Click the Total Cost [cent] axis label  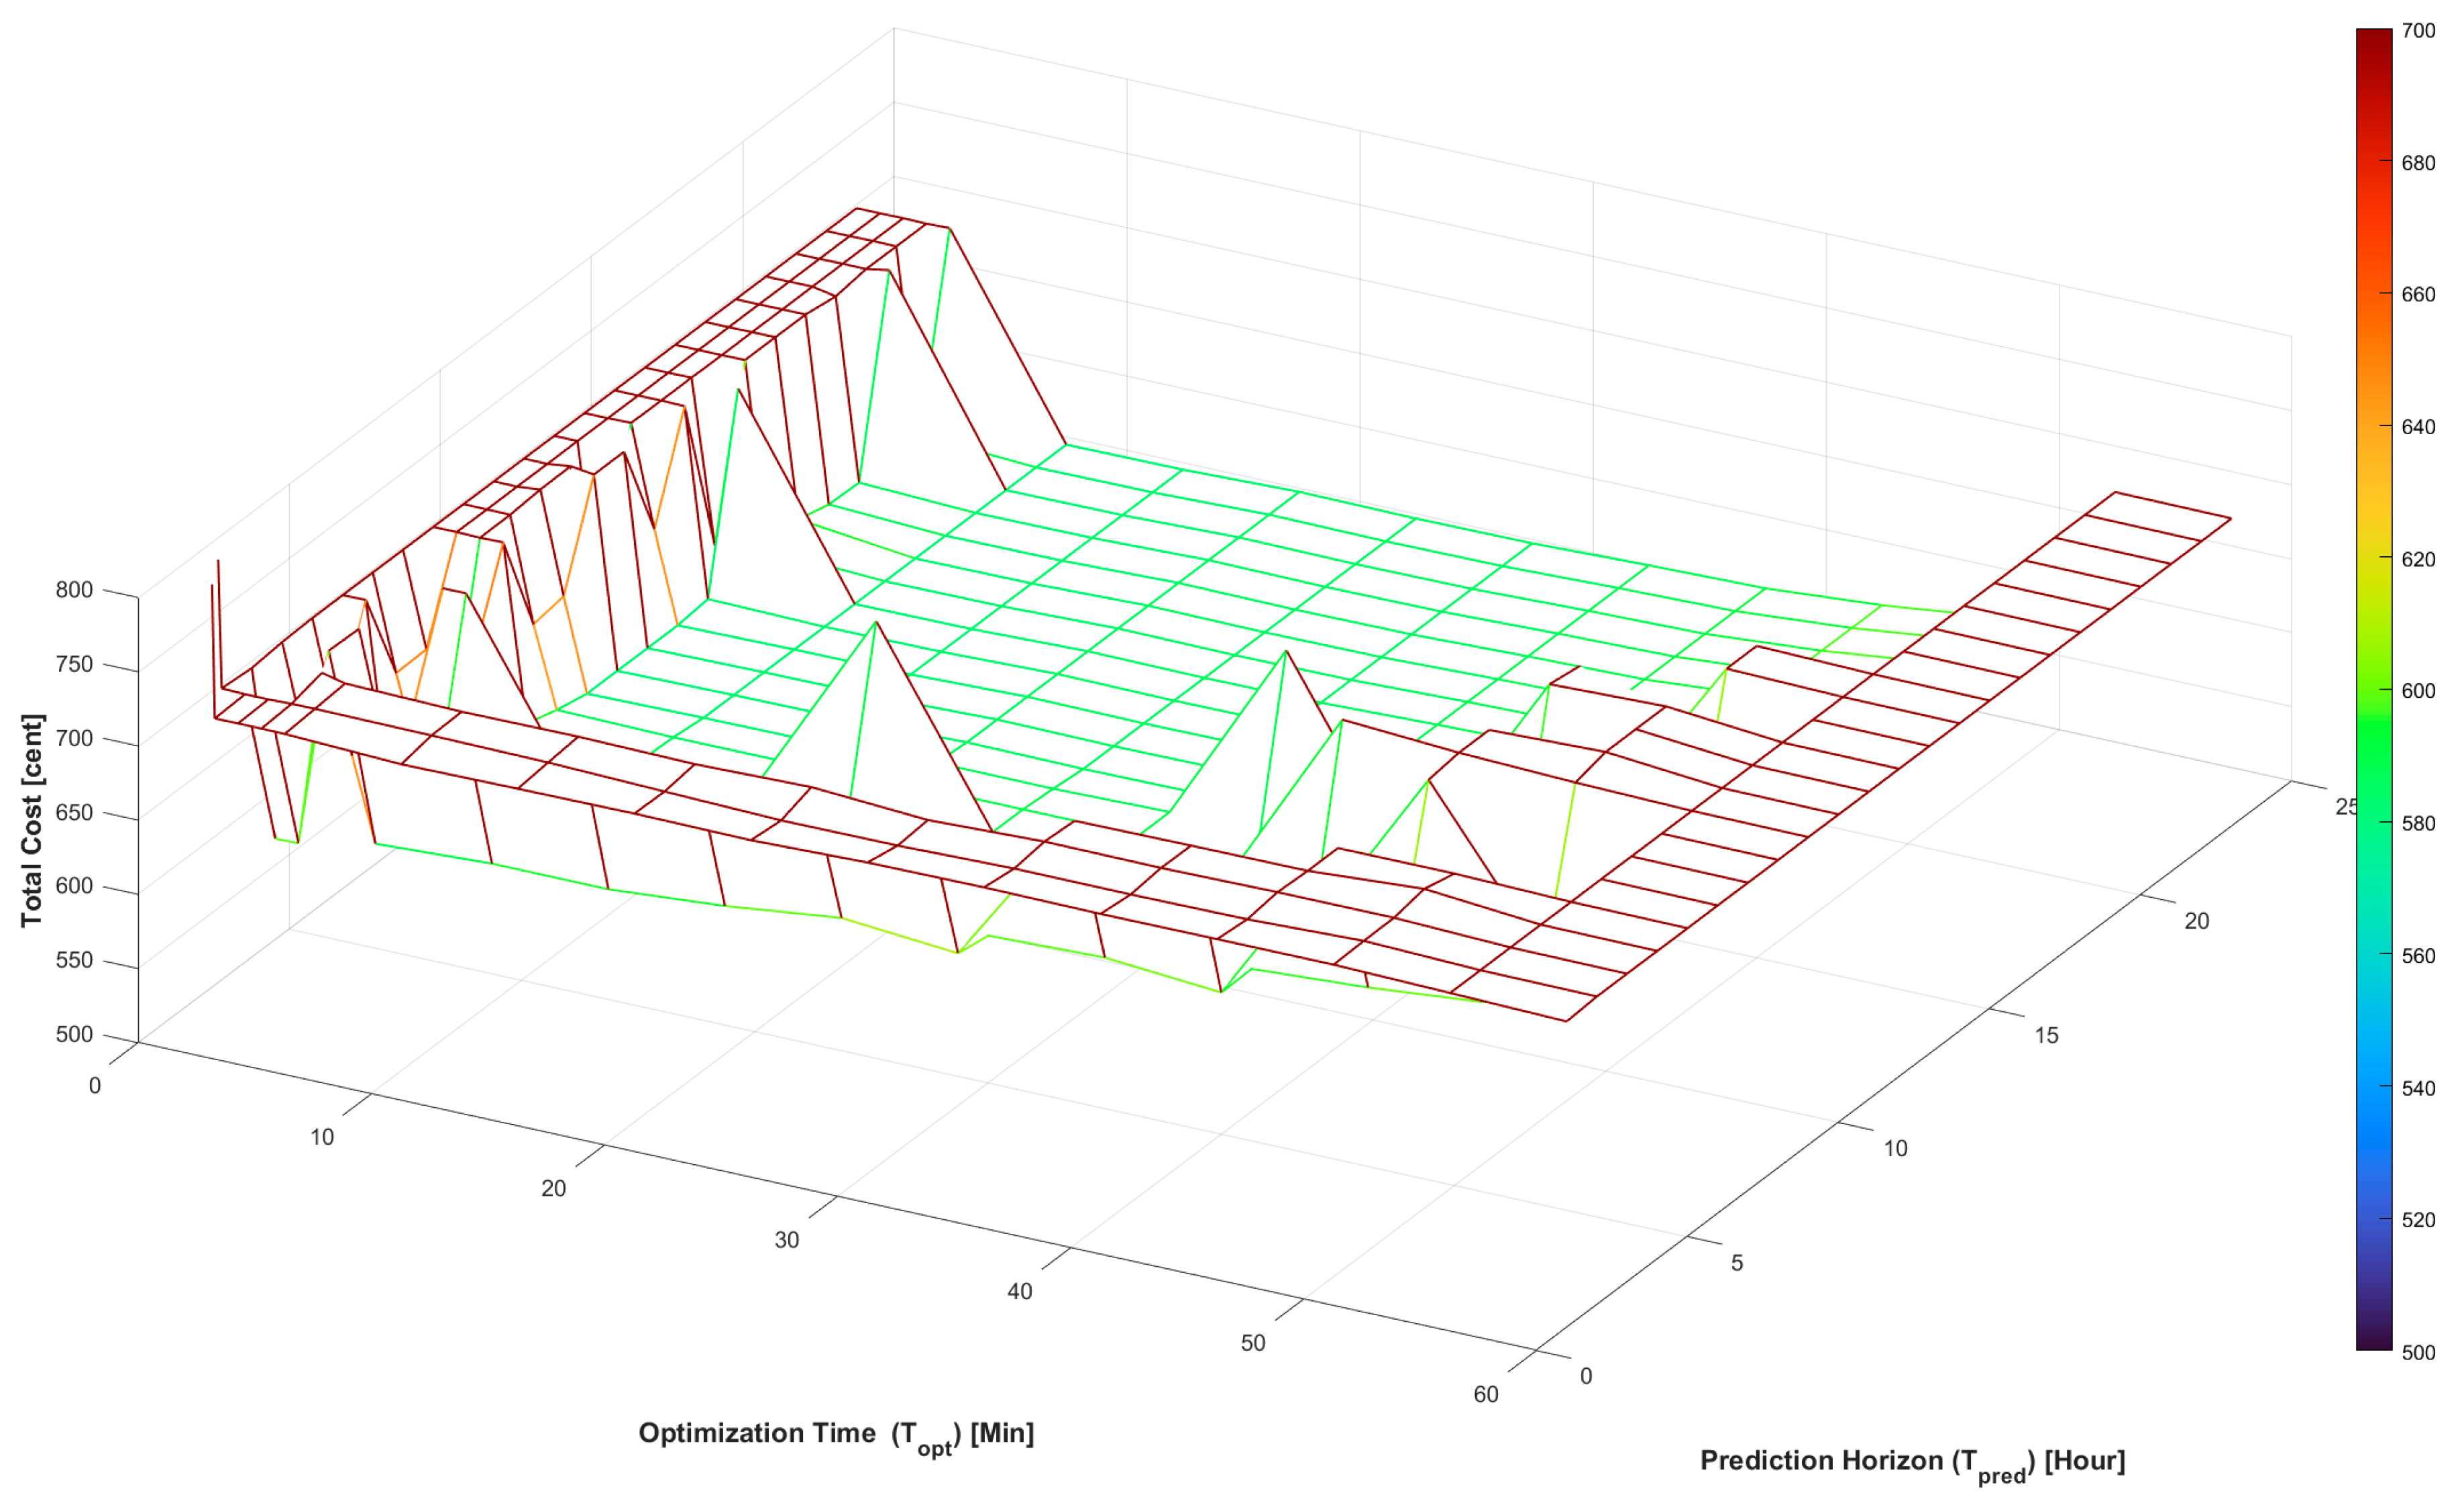[x=32, y=820]
